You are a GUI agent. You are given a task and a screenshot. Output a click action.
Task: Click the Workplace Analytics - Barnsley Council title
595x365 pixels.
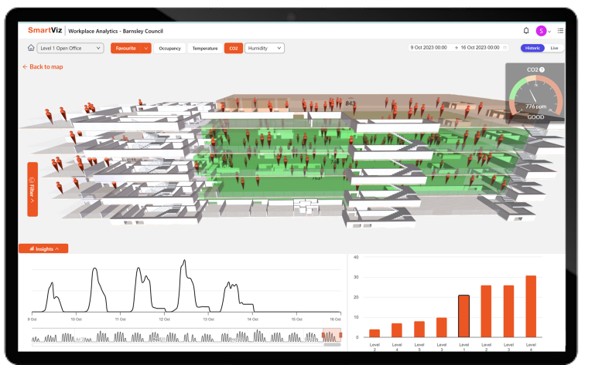pos(115,31)
